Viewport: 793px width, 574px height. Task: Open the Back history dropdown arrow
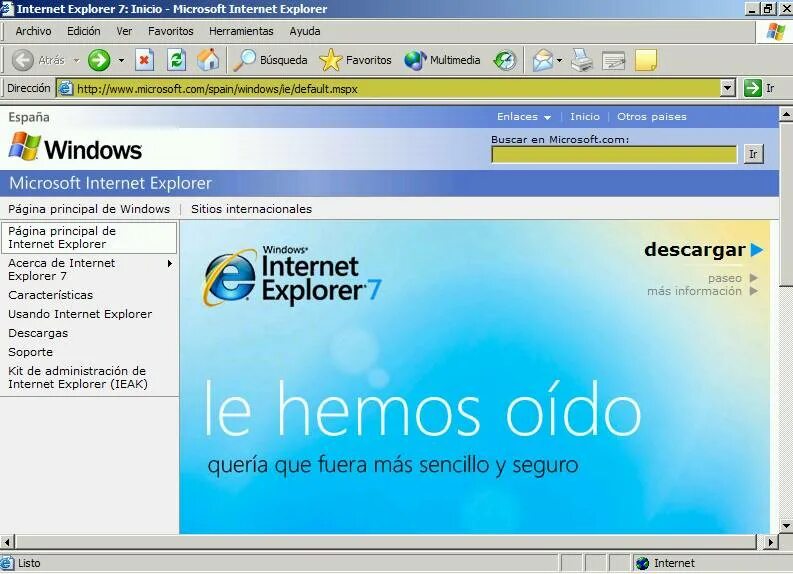coord(76,60)
